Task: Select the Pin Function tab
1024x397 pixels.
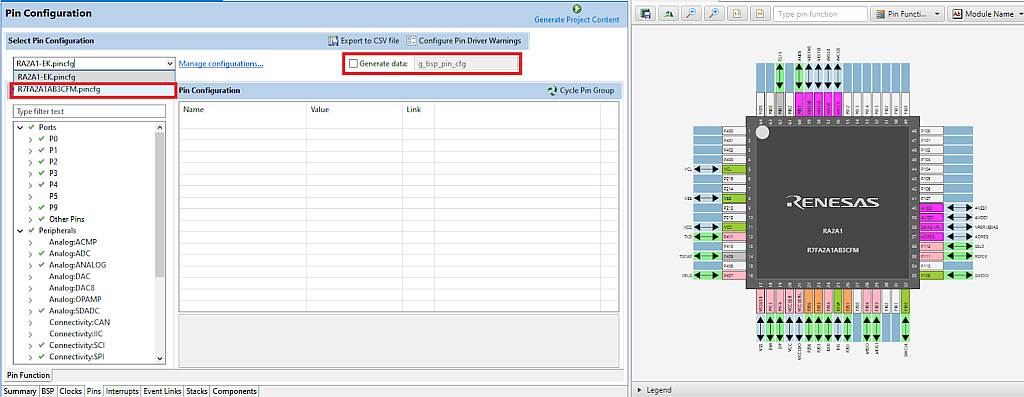Action: click(28, 375)
